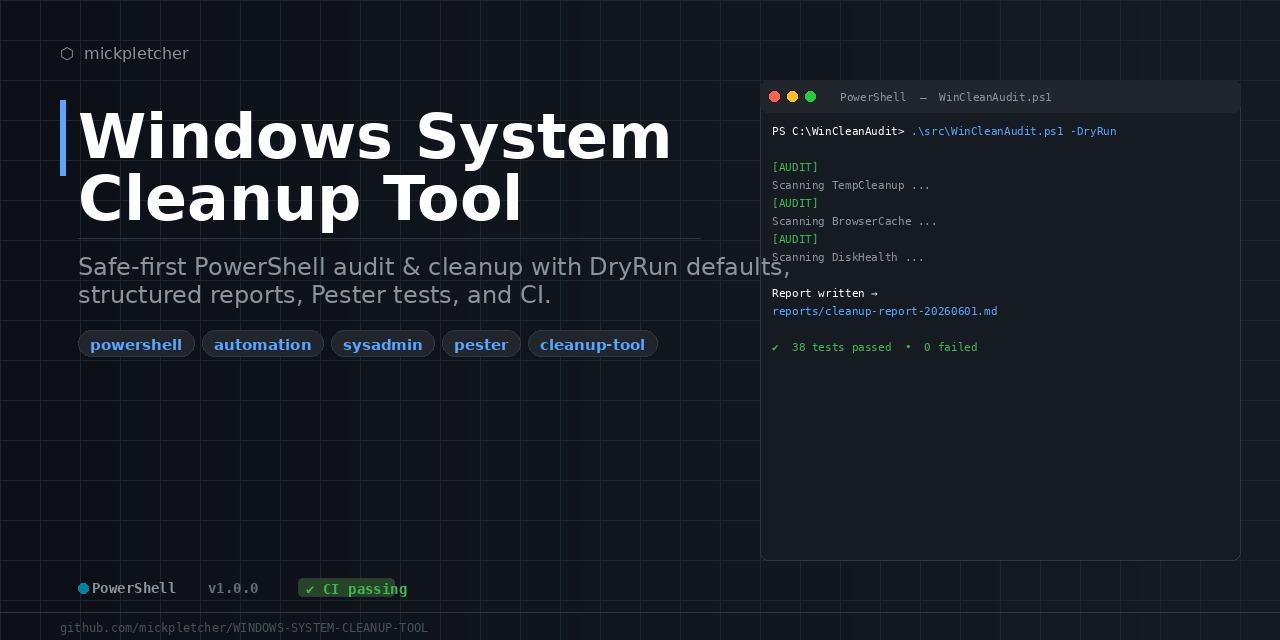Select the pester topic tag
Screen dimensions: 1280x640
click(x=481, y=344)
